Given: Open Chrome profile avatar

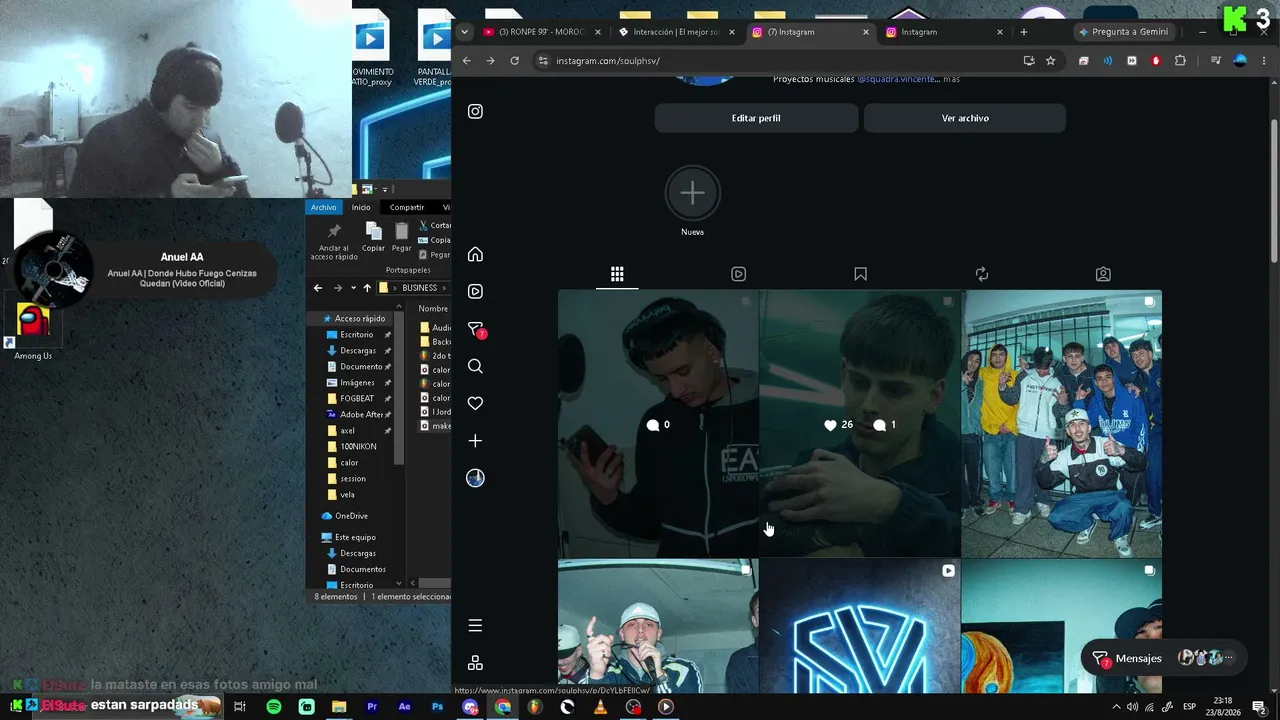Looking at the screenshot, I should (1240, 61).
